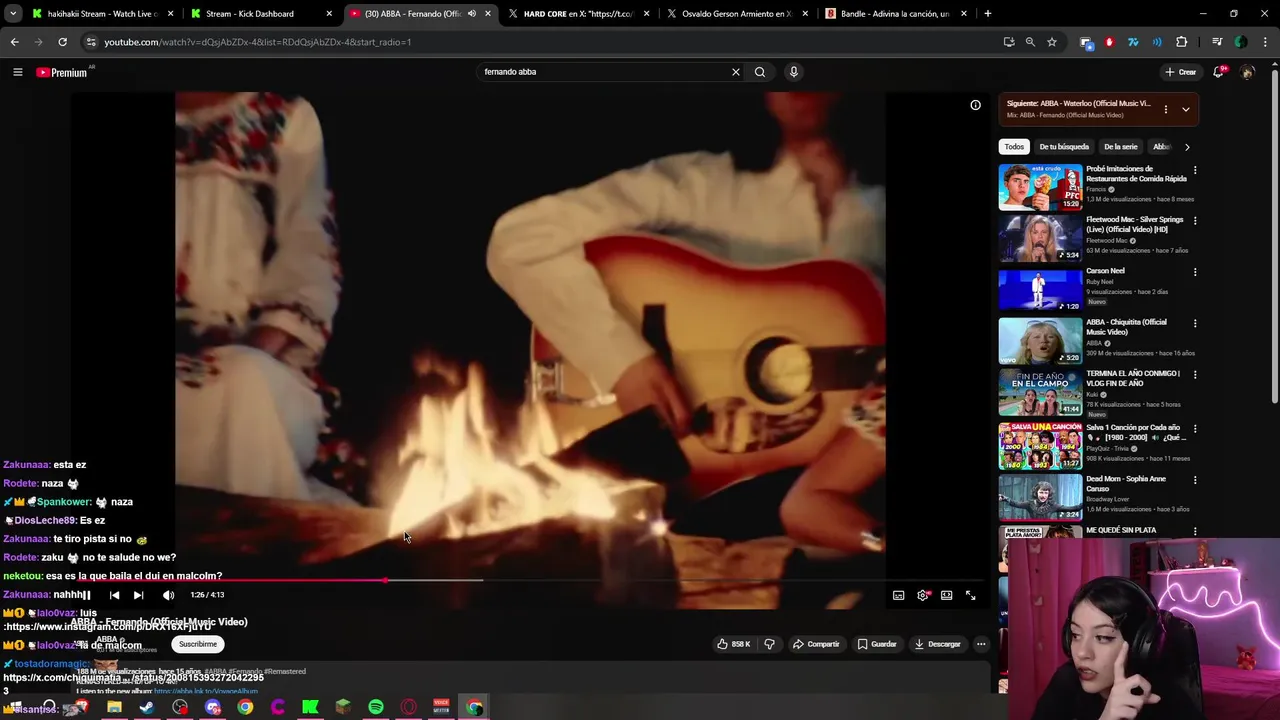Click the Compartir share button
Screen dimensions: 1280x720
[816, 644]
